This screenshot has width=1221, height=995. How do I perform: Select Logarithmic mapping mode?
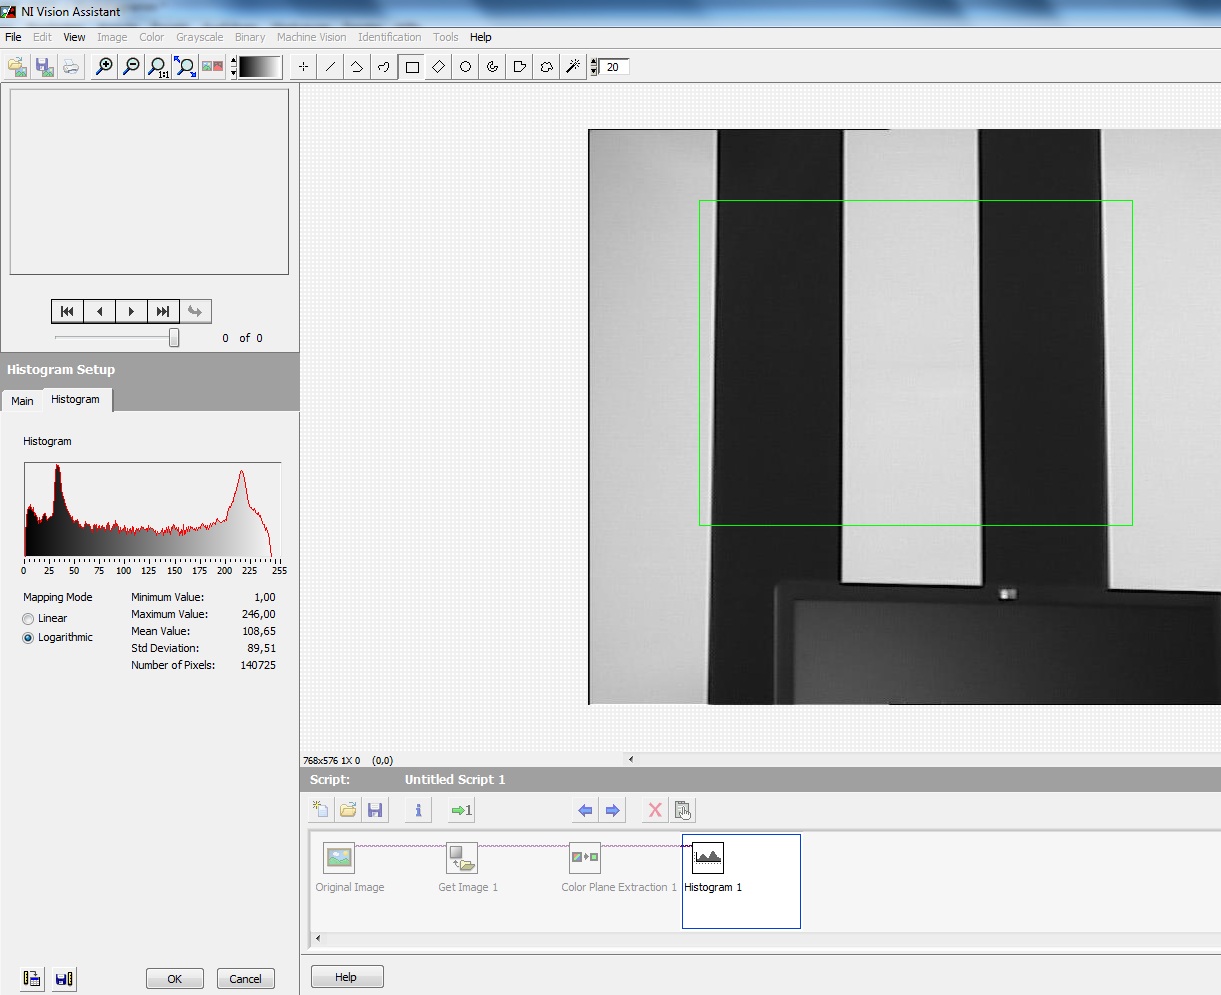(29, 638)
